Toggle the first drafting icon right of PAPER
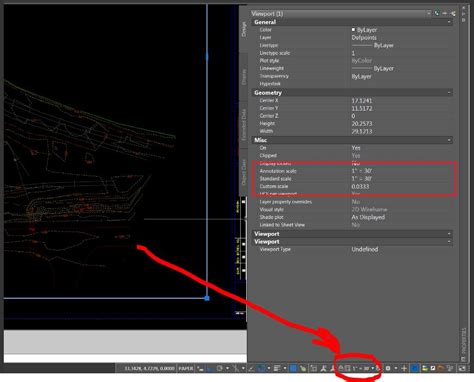The image size is (474, 382). [200, 368]
